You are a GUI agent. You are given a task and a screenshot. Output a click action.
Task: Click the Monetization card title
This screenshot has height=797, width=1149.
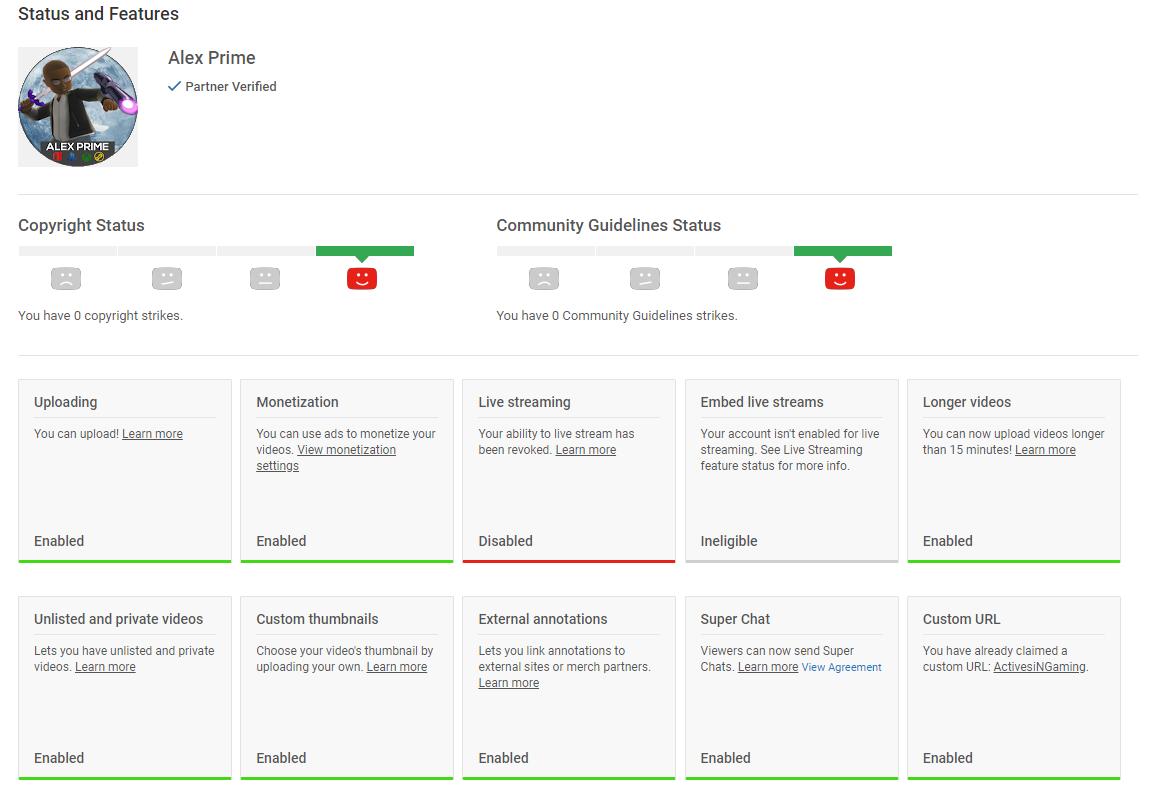coord(297,402)
